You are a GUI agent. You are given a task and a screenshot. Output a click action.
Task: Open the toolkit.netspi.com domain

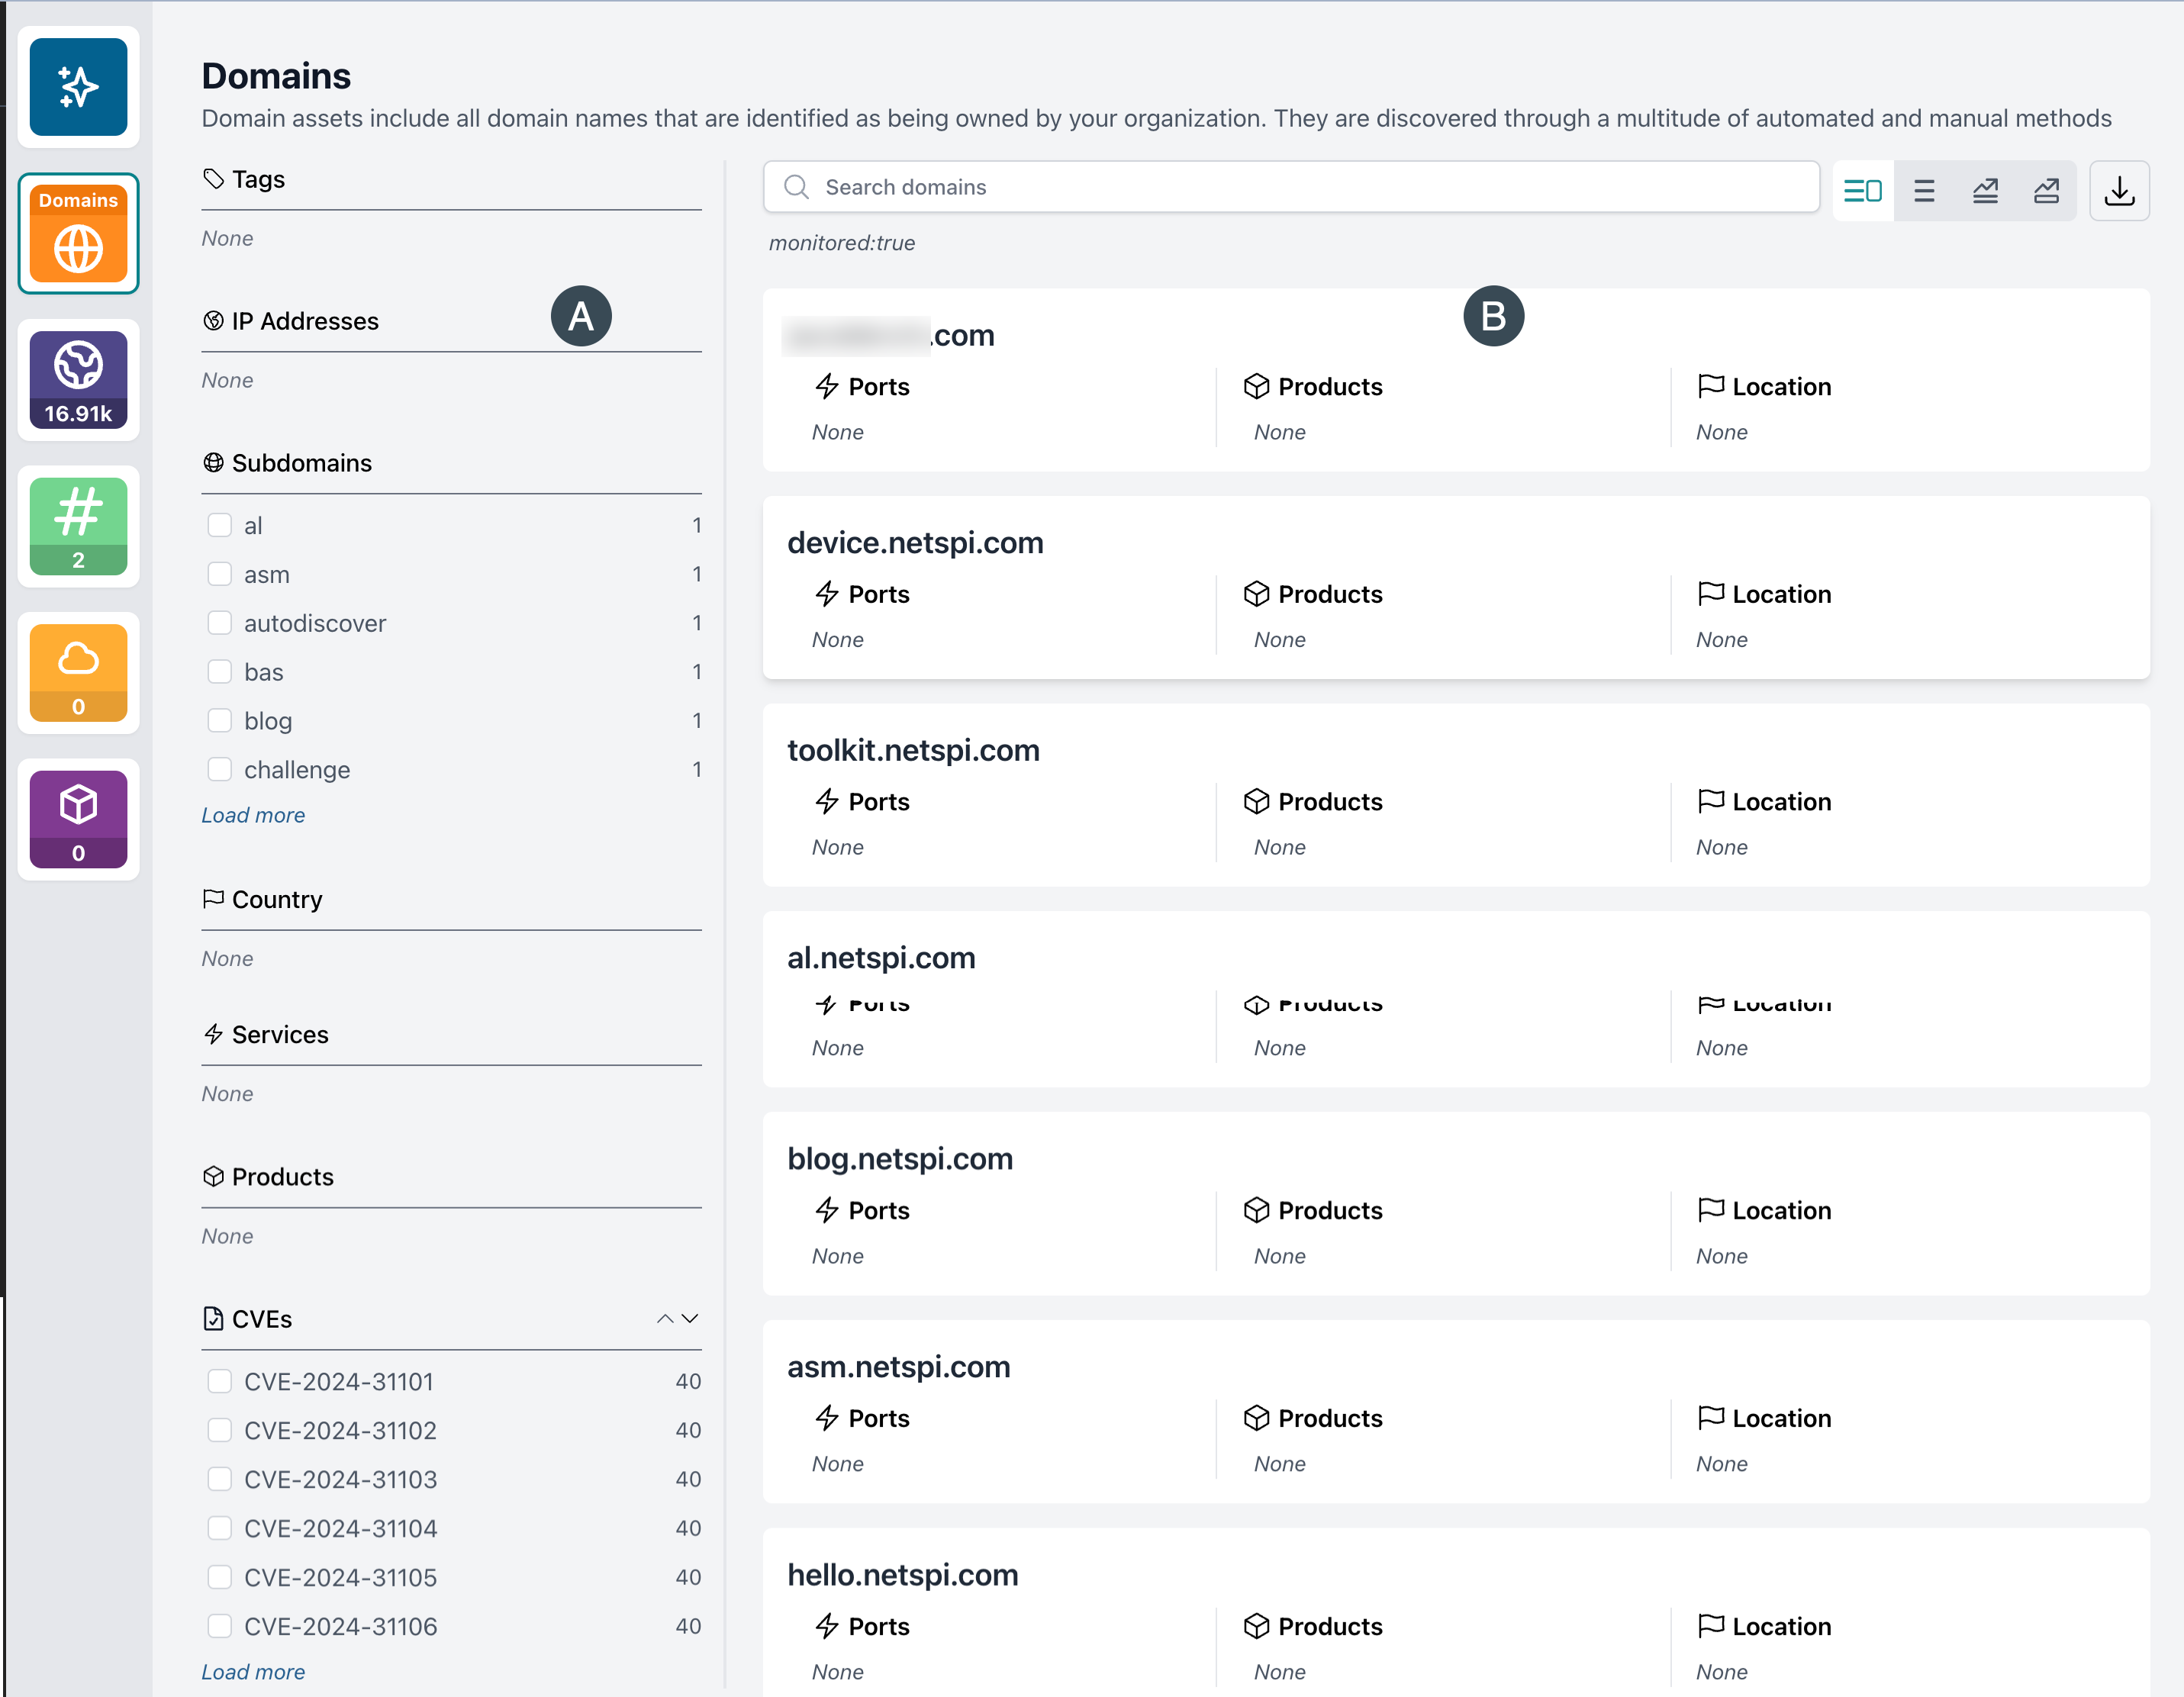coord(913,751)
